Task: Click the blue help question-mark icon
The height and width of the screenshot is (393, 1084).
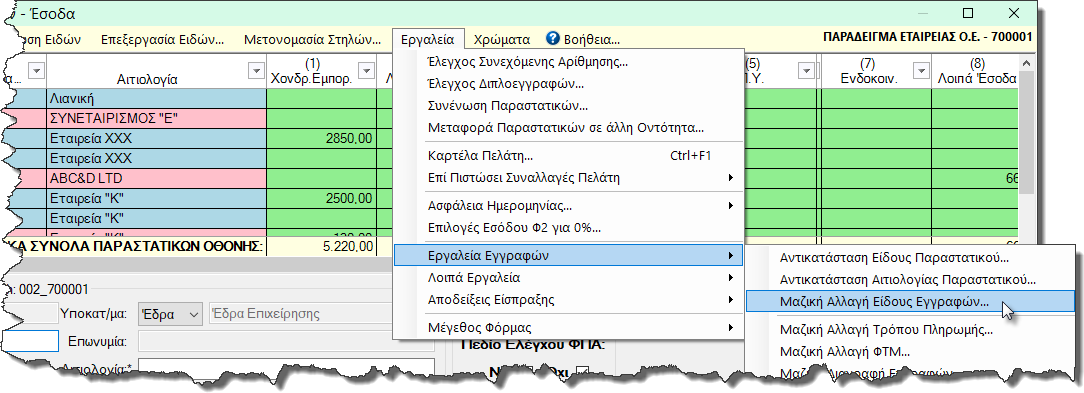Action: pyautogui.click(x=552, y=39)
